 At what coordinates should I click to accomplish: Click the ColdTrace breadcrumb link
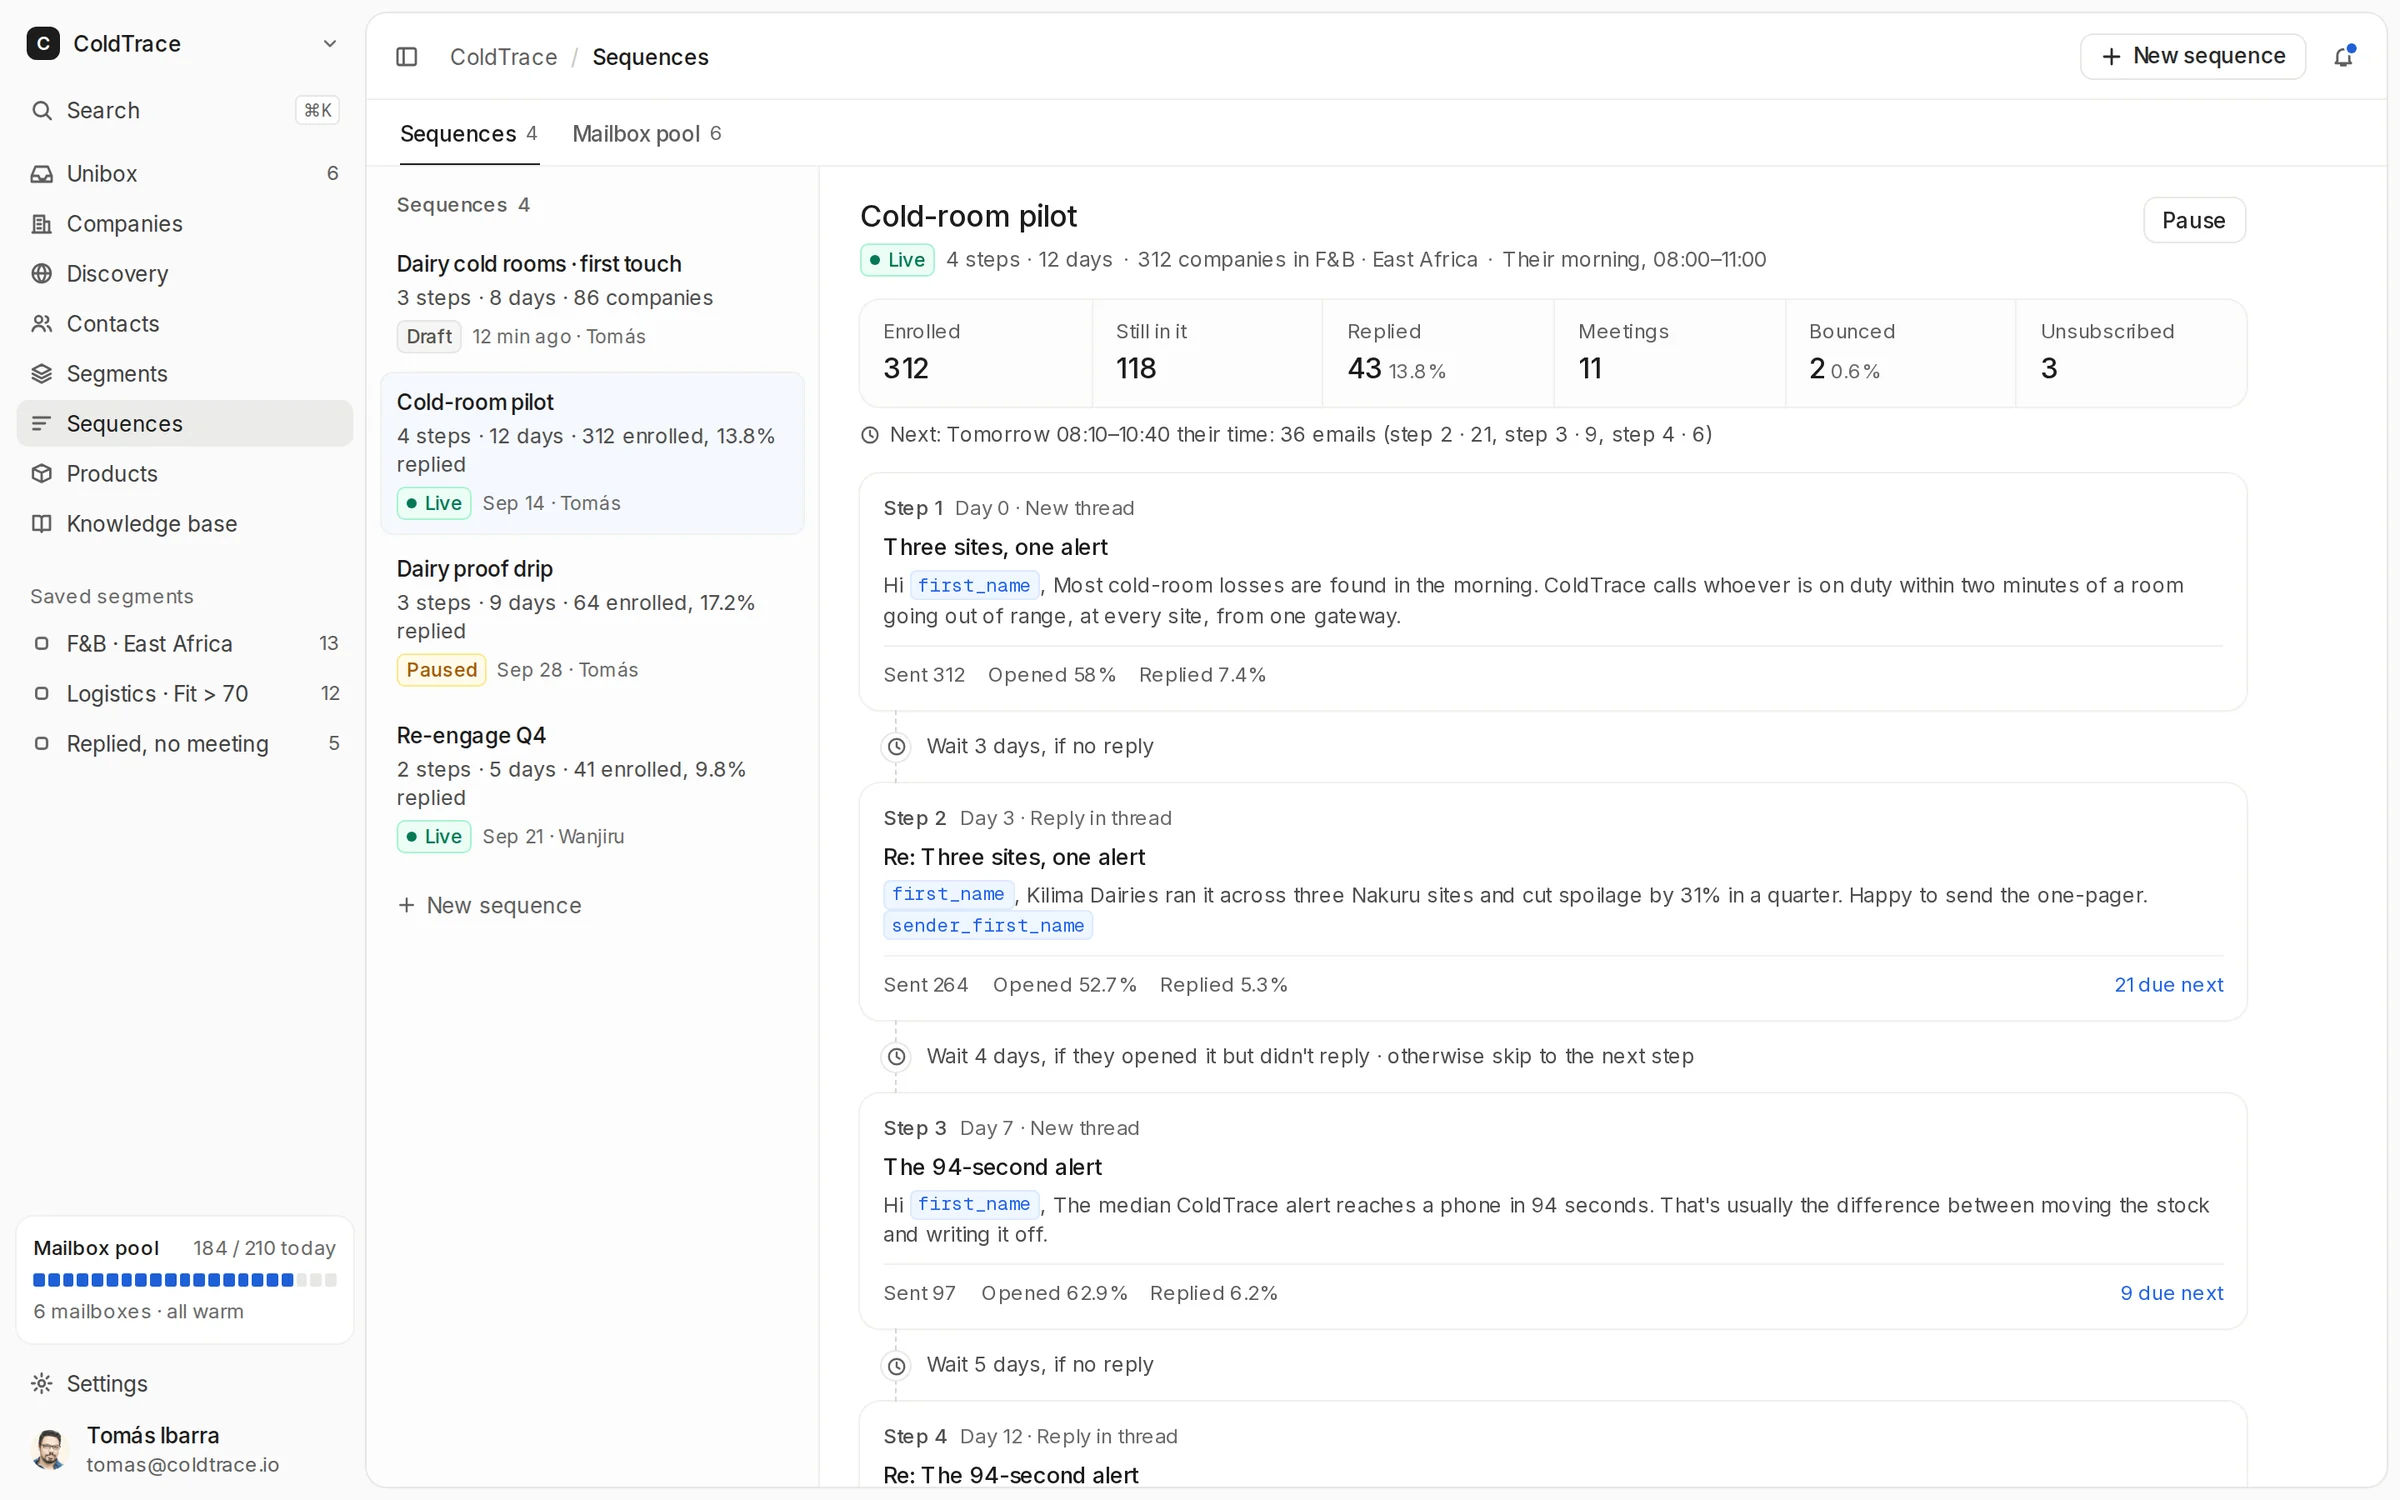pyautogui.click(x=504, y=57)
